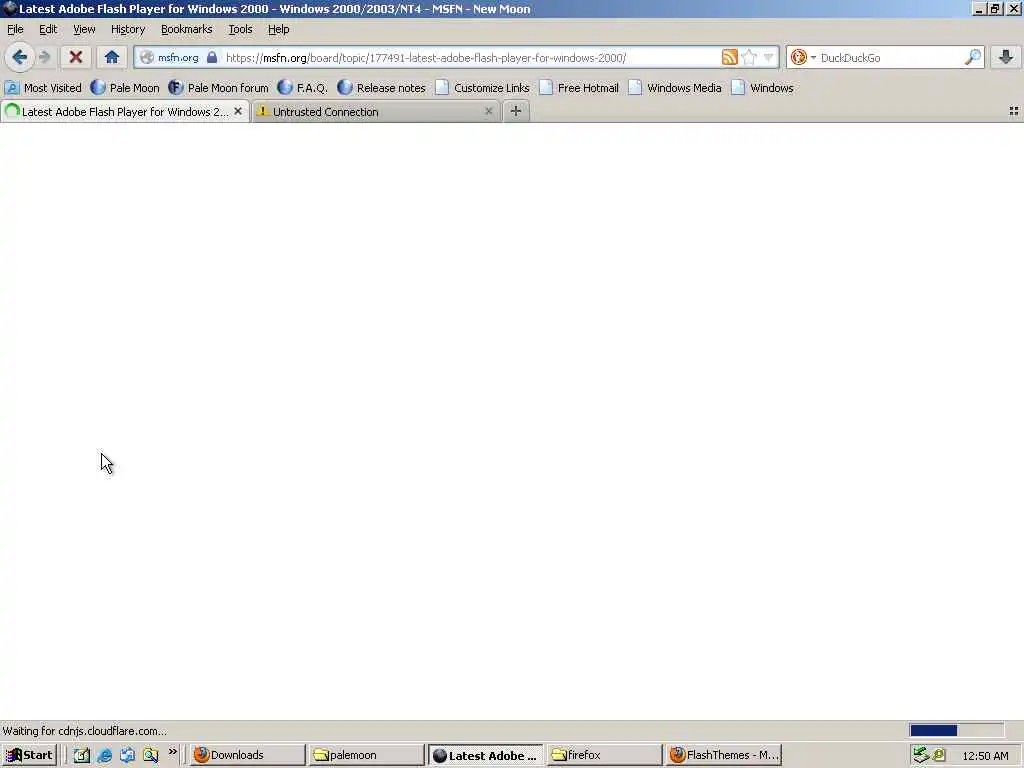The height and width of the screenshot is (768, 1024).
Task: Click the padlock security icon in address bar
Action: pos(212,57)
